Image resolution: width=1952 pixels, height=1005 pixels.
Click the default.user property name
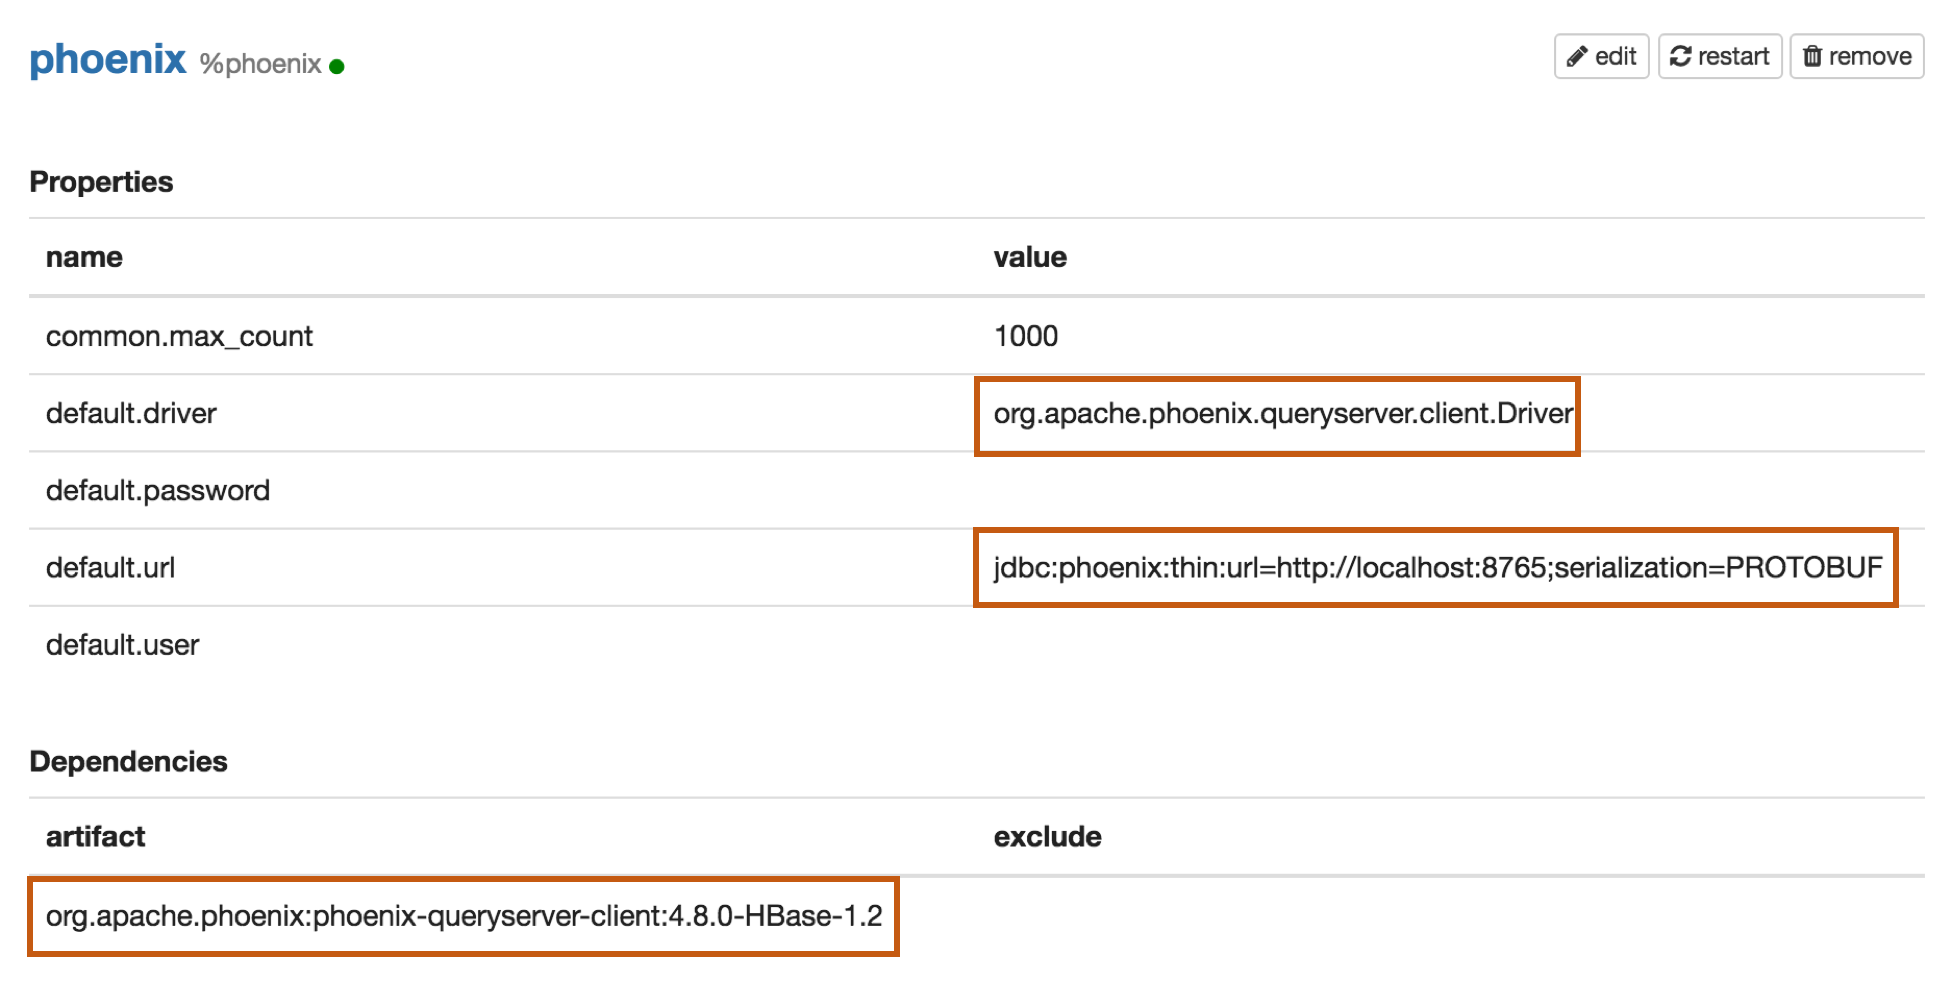click(x=122, y=645)
